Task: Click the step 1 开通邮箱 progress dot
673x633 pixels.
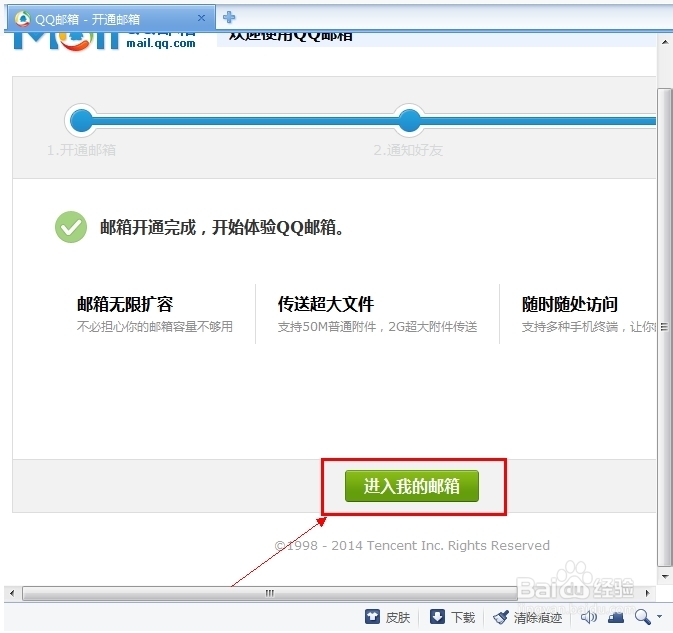Action: (x=82, y=121)
